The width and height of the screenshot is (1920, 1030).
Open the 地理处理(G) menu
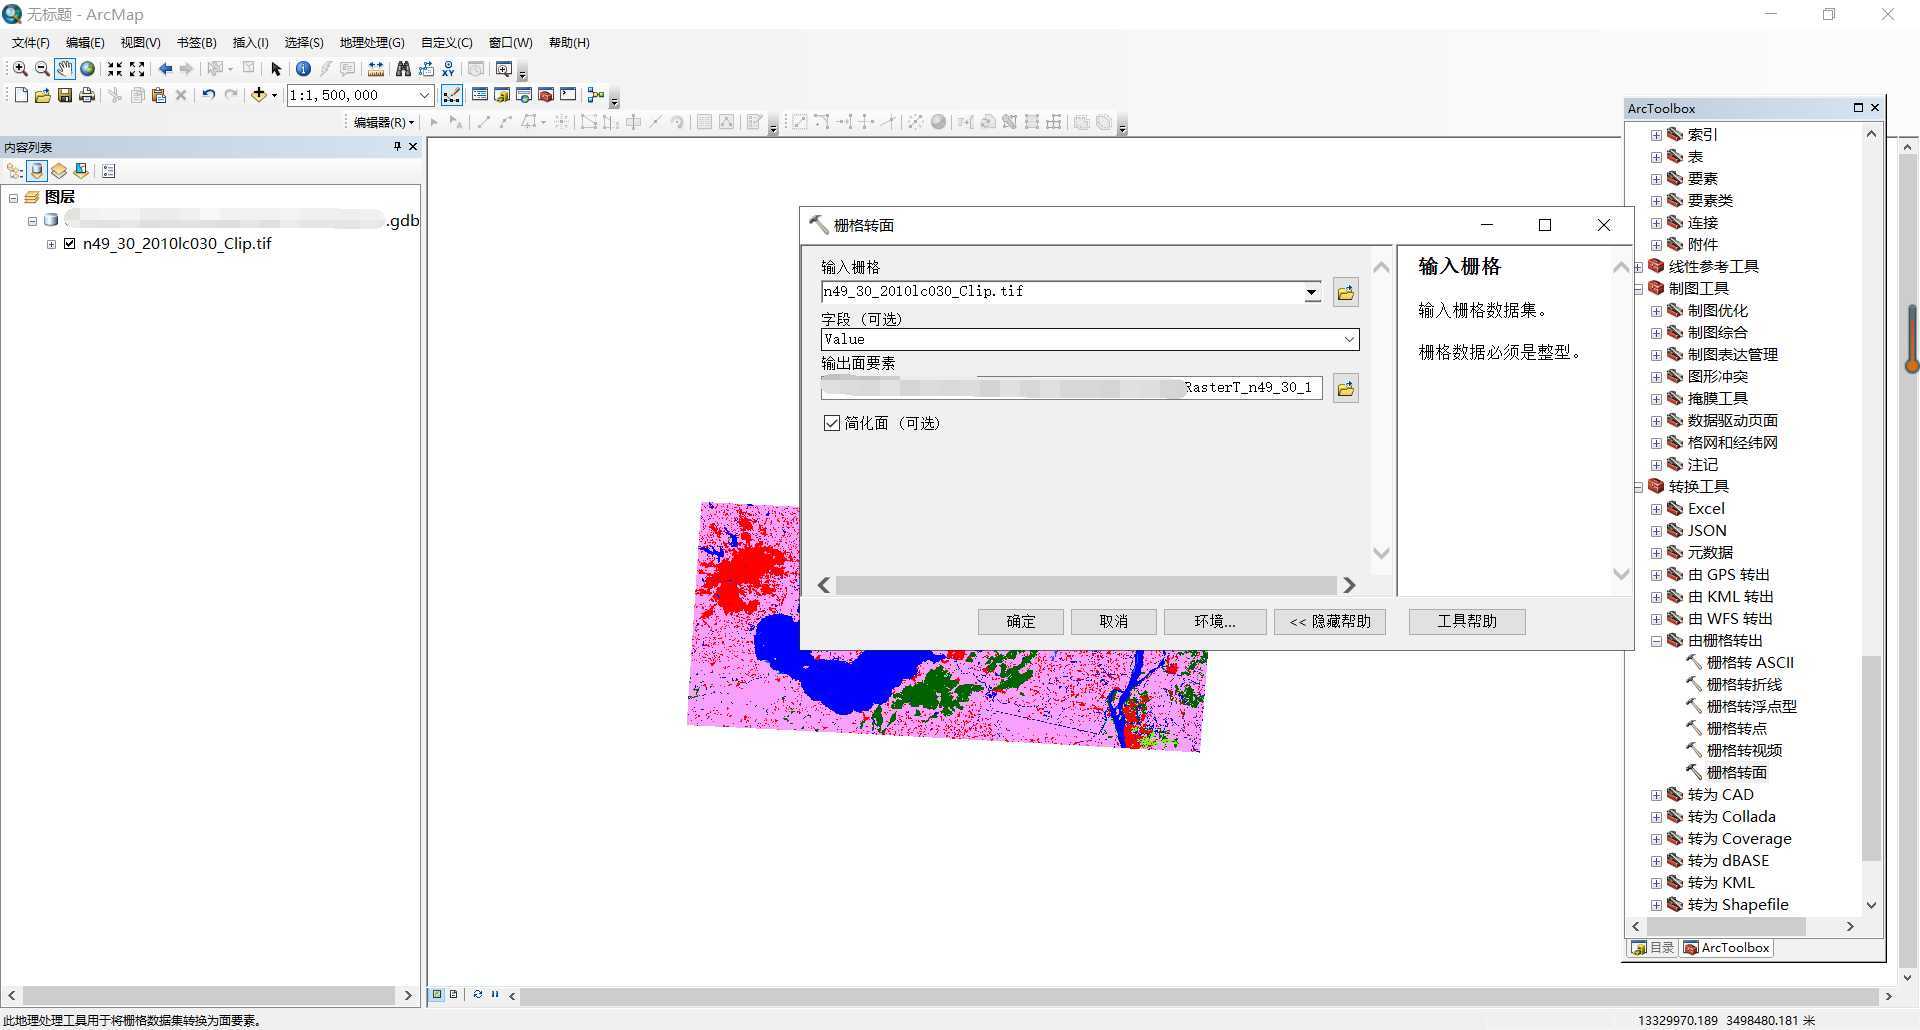(372, 42)
